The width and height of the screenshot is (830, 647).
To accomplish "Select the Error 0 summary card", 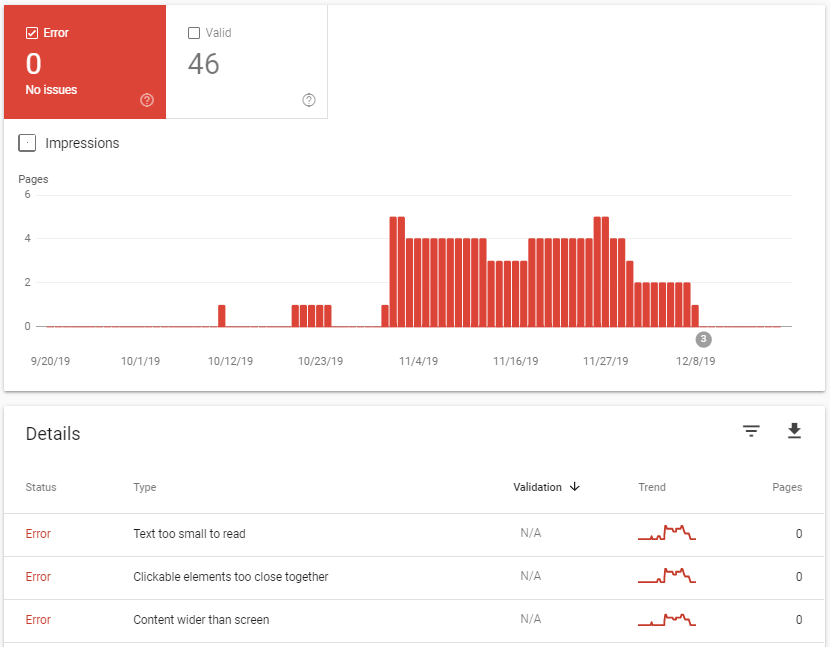I will coord(85,62).
